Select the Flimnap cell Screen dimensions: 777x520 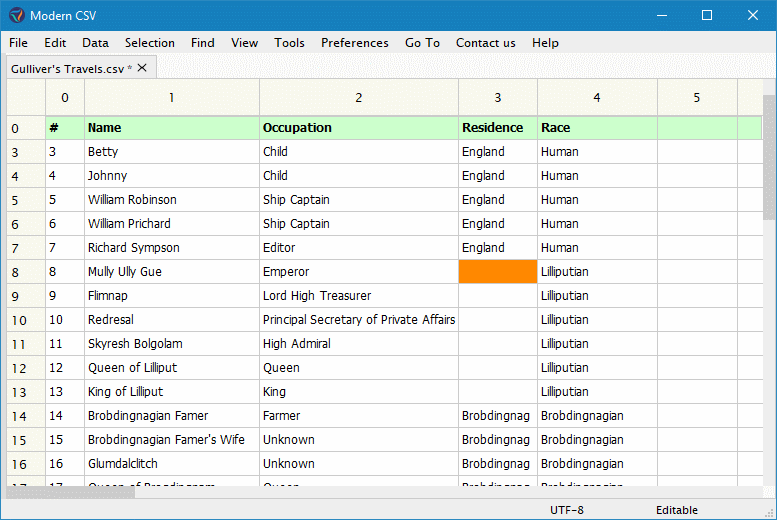(x=171, y=296)
